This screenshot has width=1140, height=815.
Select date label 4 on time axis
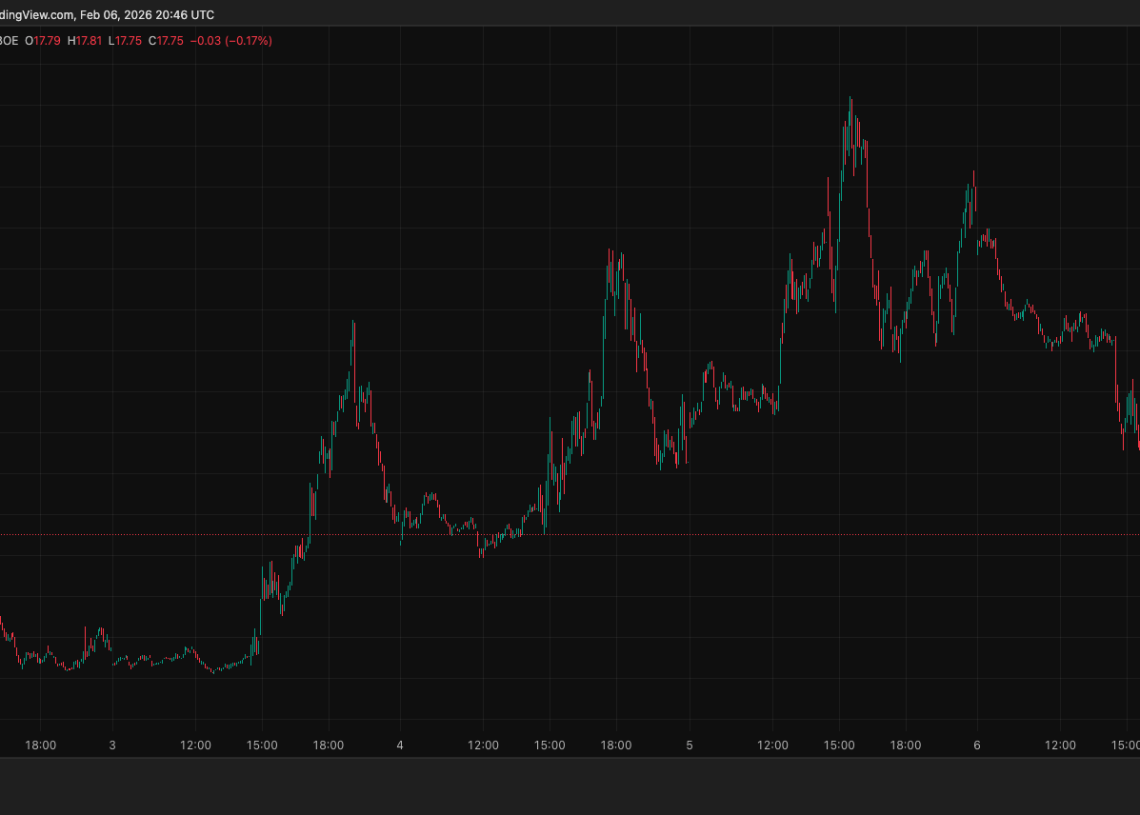(400, 745)
